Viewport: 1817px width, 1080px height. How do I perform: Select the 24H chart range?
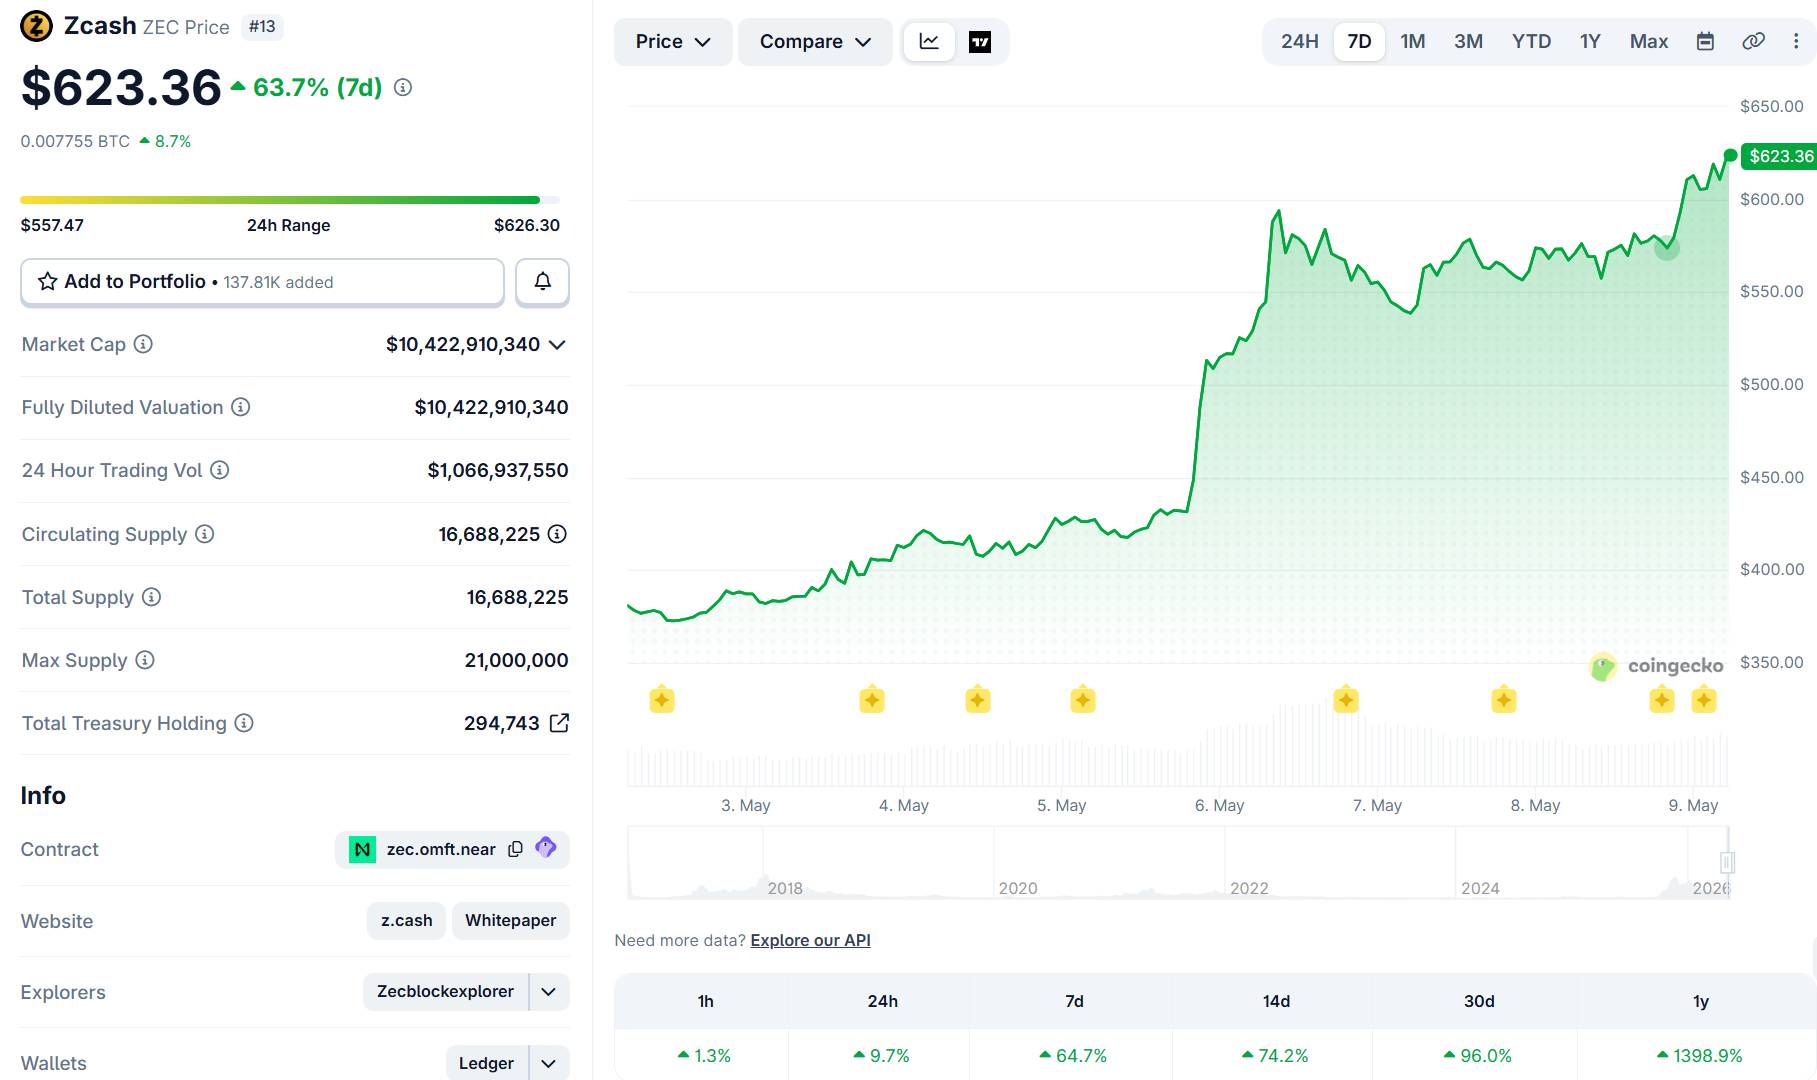tap(1300, 41)
